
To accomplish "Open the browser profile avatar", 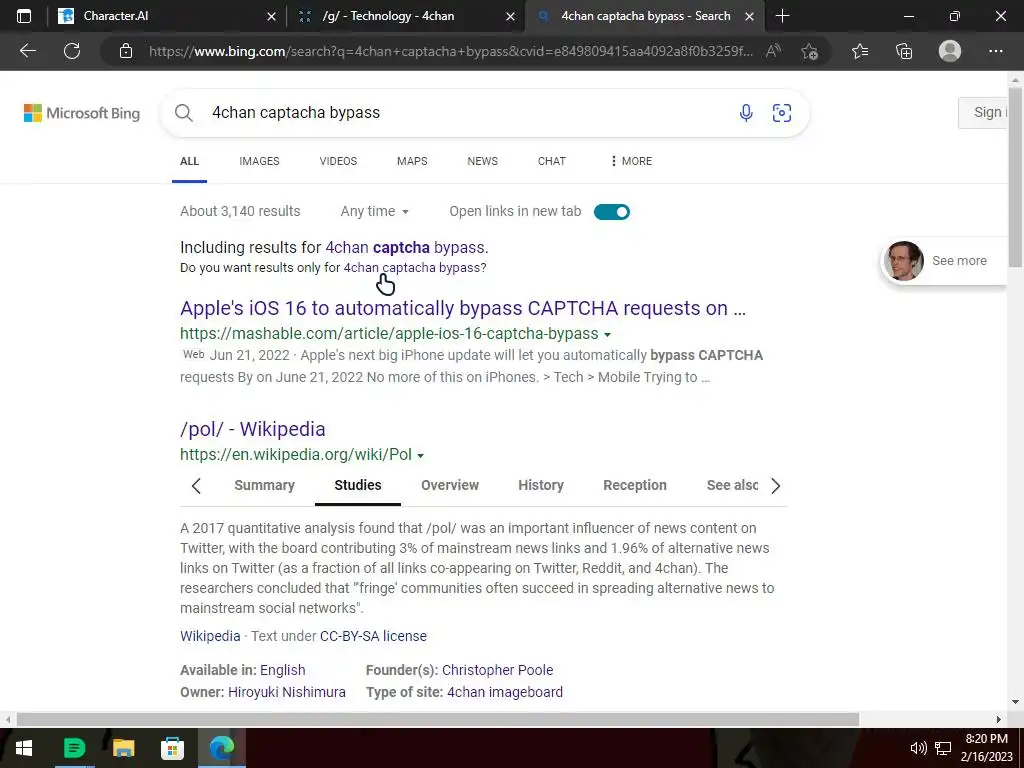I will [x=950, y=51].
